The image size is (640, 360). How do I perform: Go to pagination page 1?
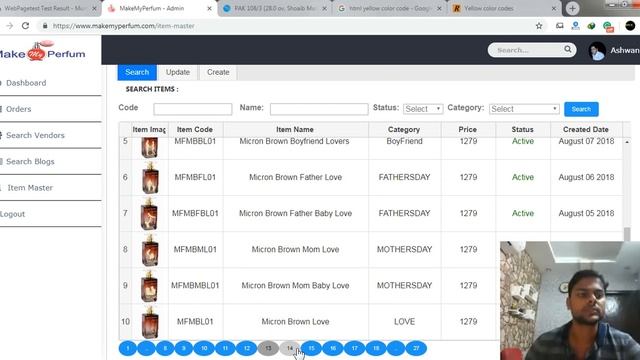128,348
